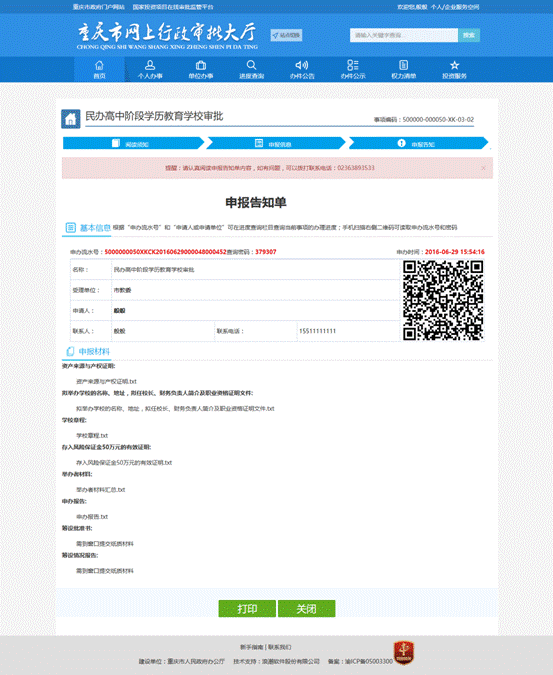
Task: Select the query password 379307
Action: [266, 252]
